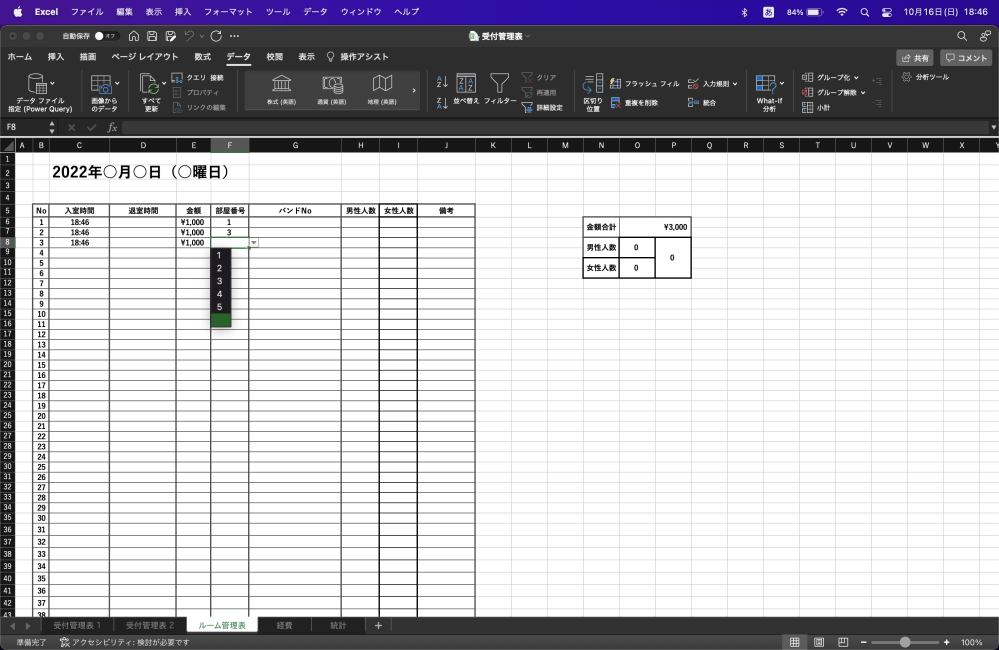Click the Remove Duplicates (重複を削除) icon
Image resolution: width=999 pixels, height=650 pixels.
pos(616,102)
